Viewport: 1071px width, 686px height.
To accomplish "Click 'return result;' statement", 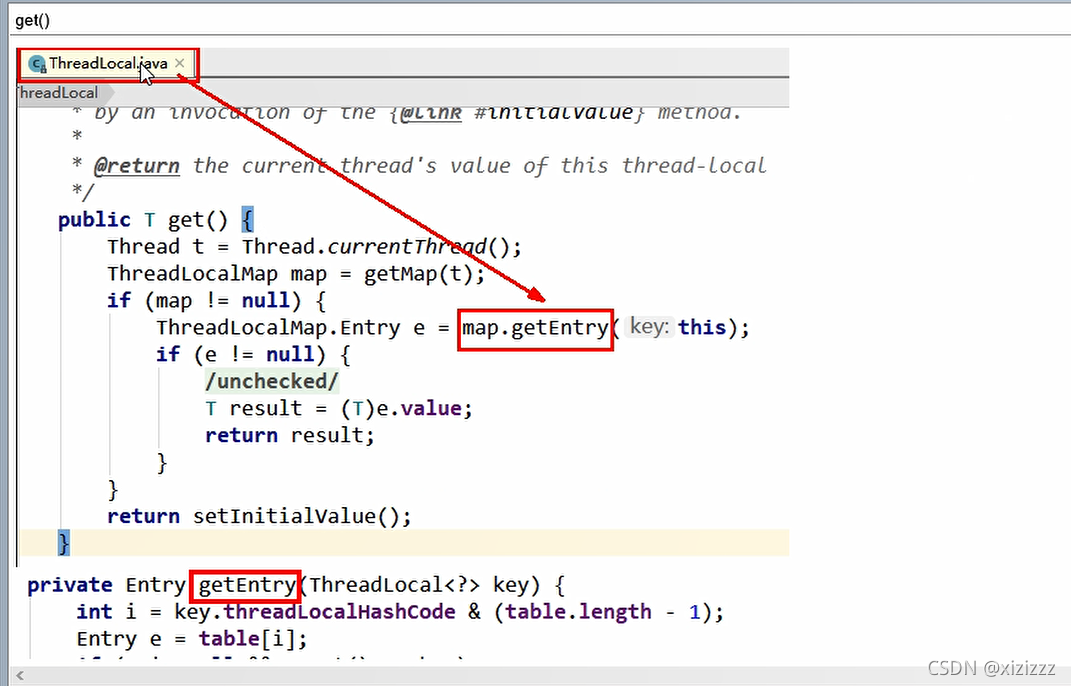I will [x=290, y=435].
